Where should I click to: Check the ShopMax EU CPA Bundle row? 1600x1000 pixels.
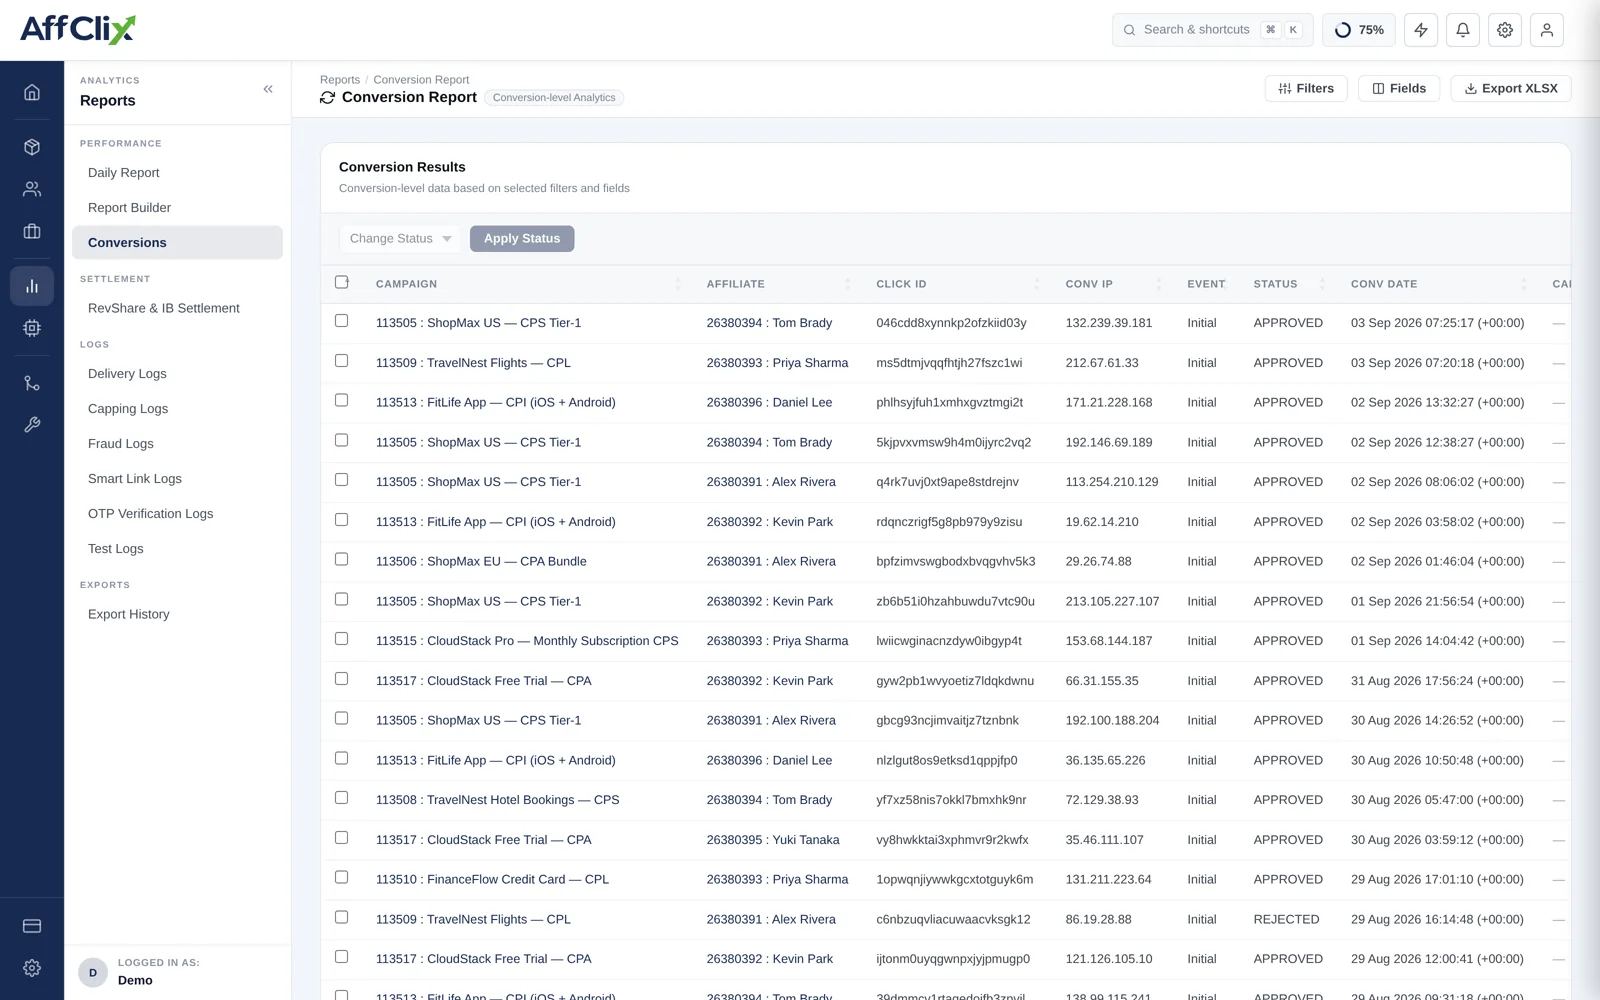click(342, 559)
